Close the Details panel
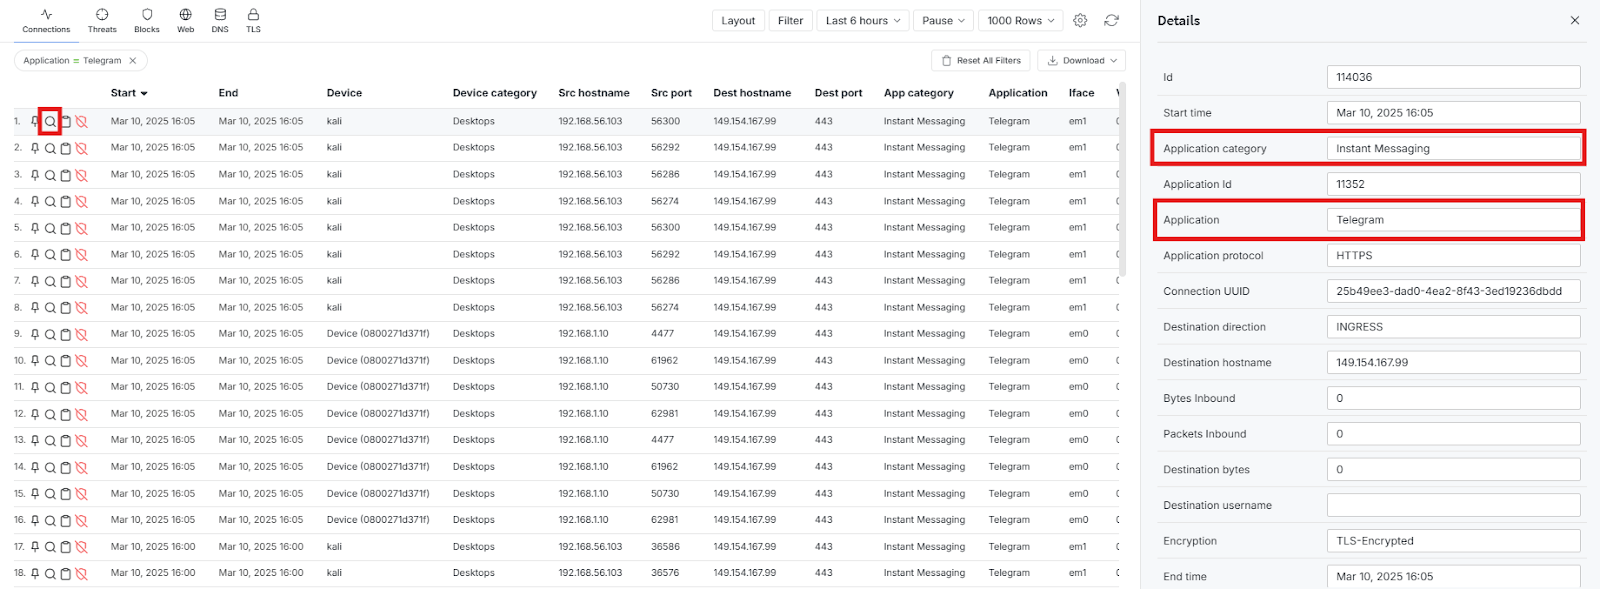This screenshot has width=1600, height=589. click(1575, 20)
